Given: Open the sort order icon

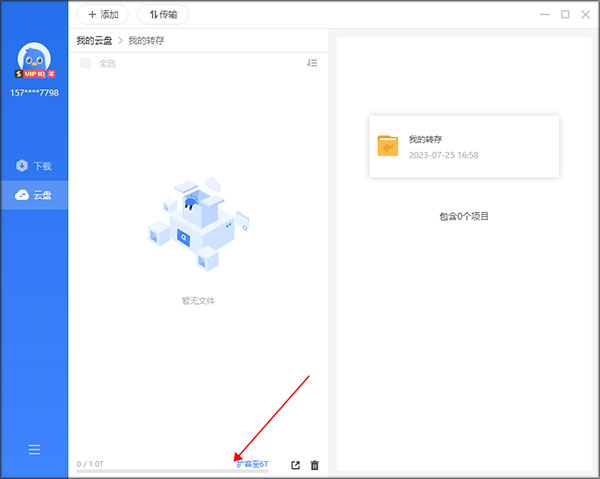Looking at the screenshot, I should pyautogui.click(x=312, y=63).
